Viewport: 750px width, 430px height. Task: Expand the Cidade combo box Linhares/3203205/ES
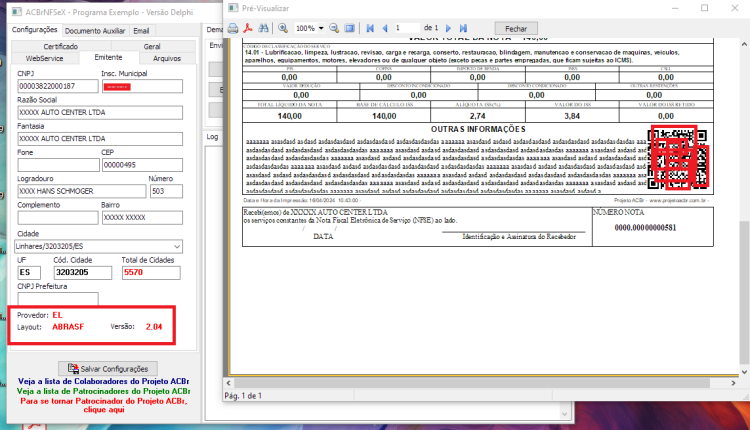tap(177, 246)
